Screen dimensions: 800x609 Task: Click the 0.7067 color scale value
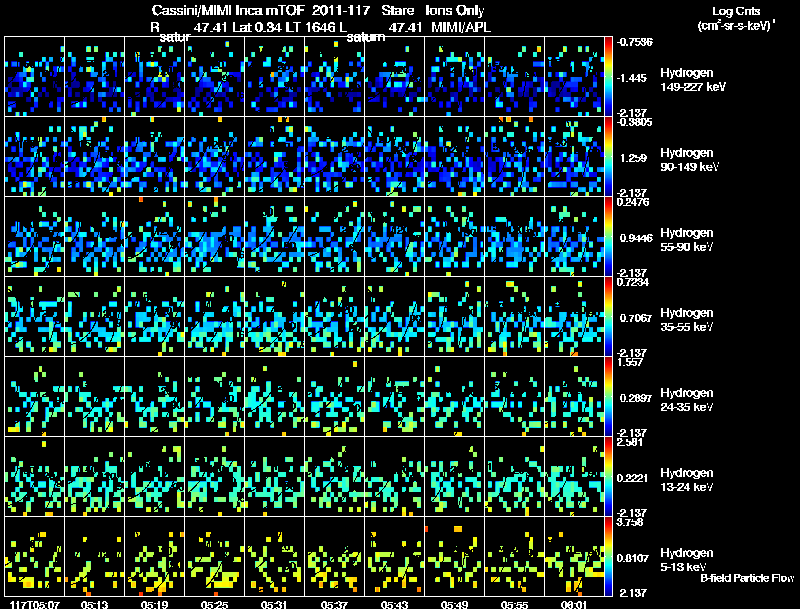click(x=636, y=318)
